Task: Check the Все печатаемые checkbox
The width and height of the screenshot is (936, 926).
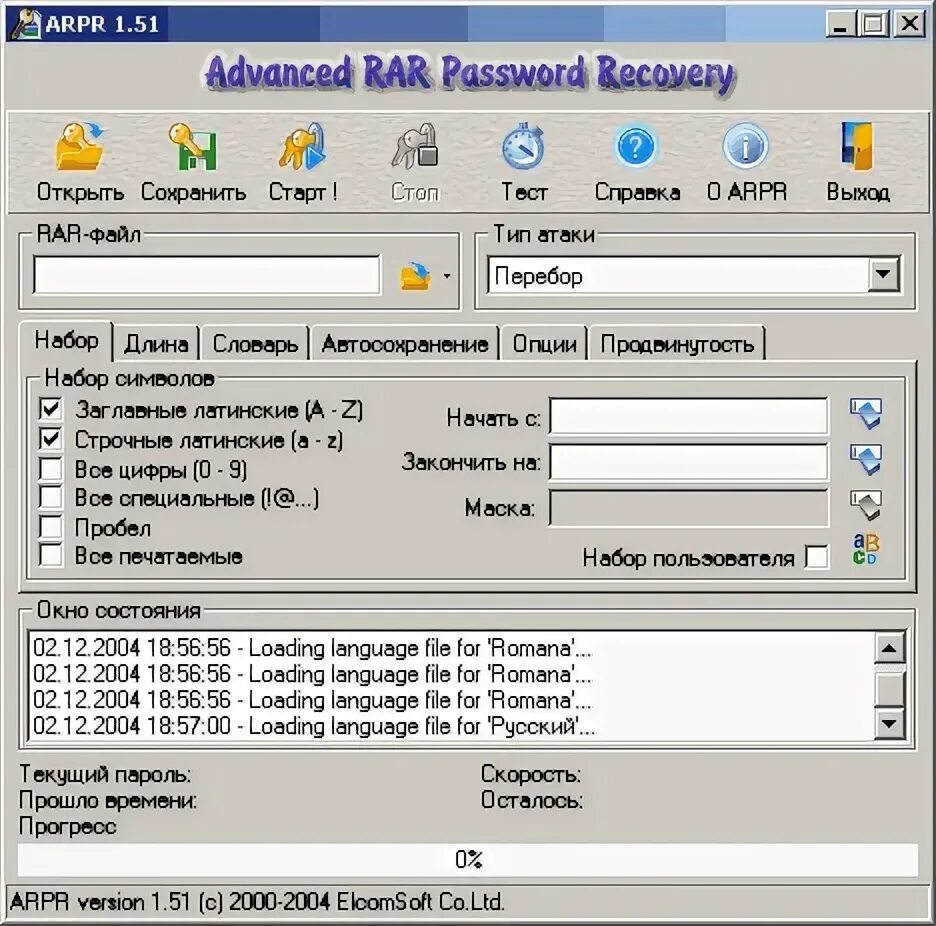Action: 50,555
